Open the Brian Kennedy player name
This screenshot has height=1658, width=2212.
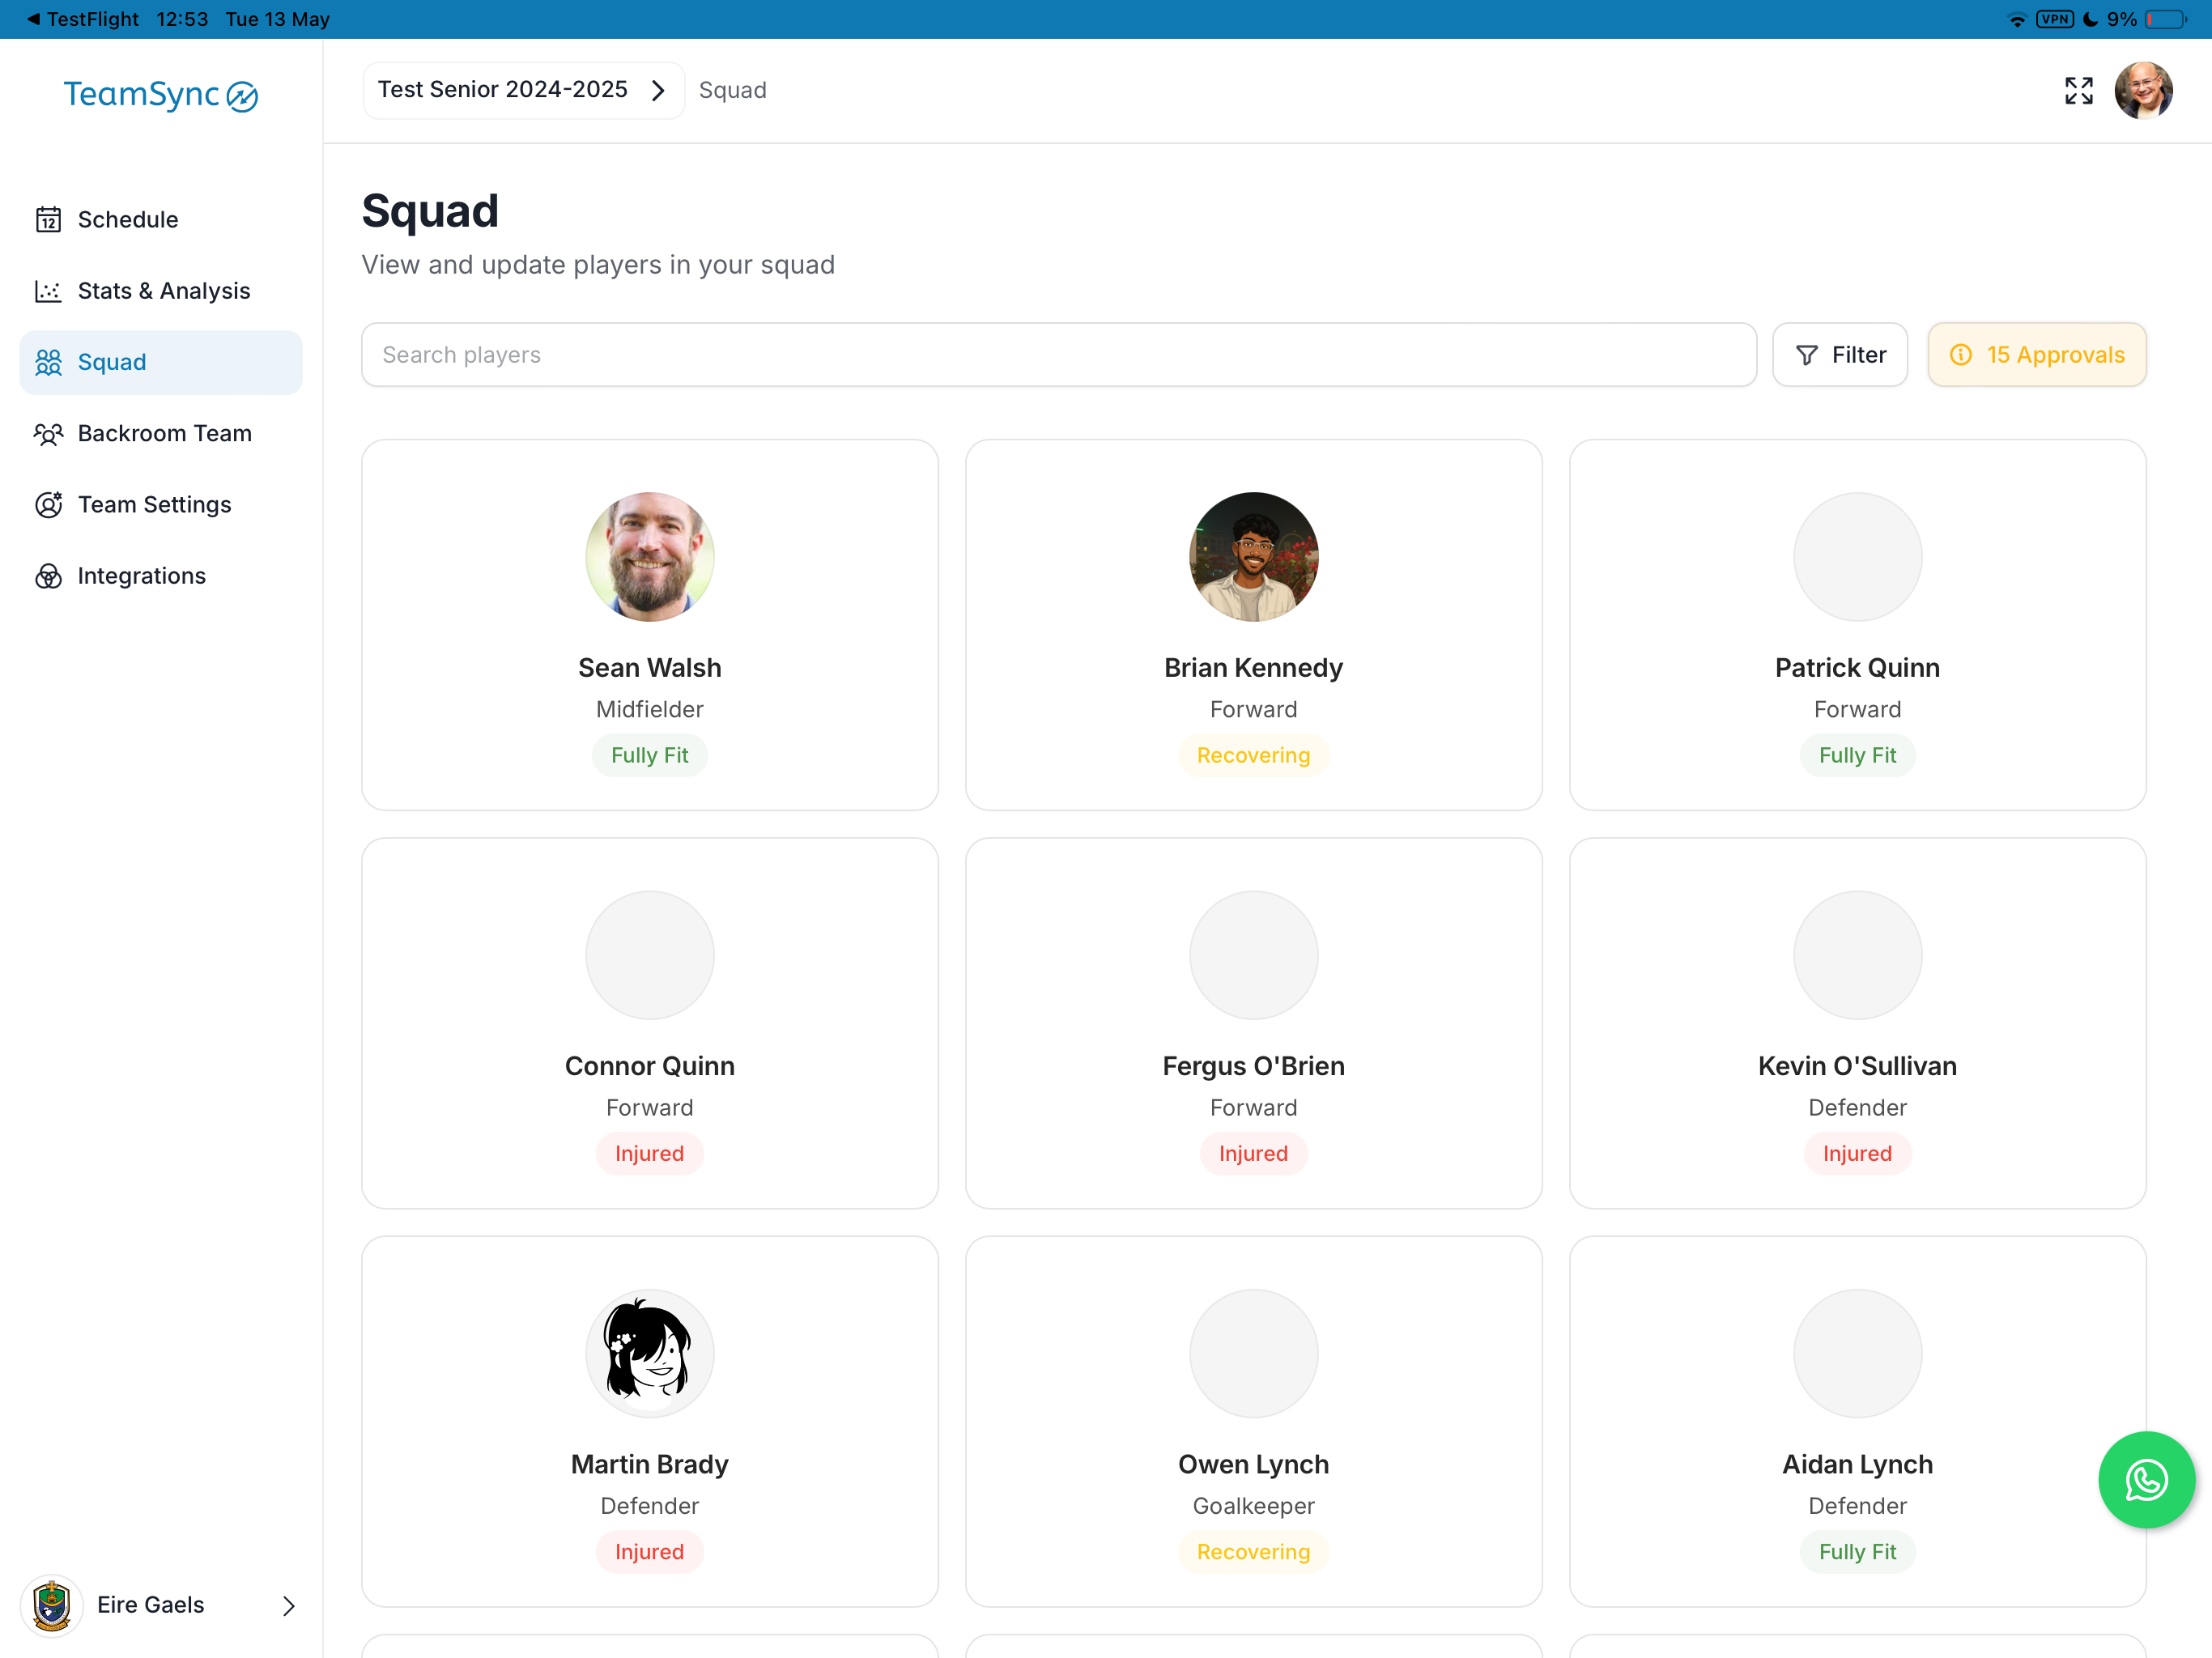tap(1254, 667)
